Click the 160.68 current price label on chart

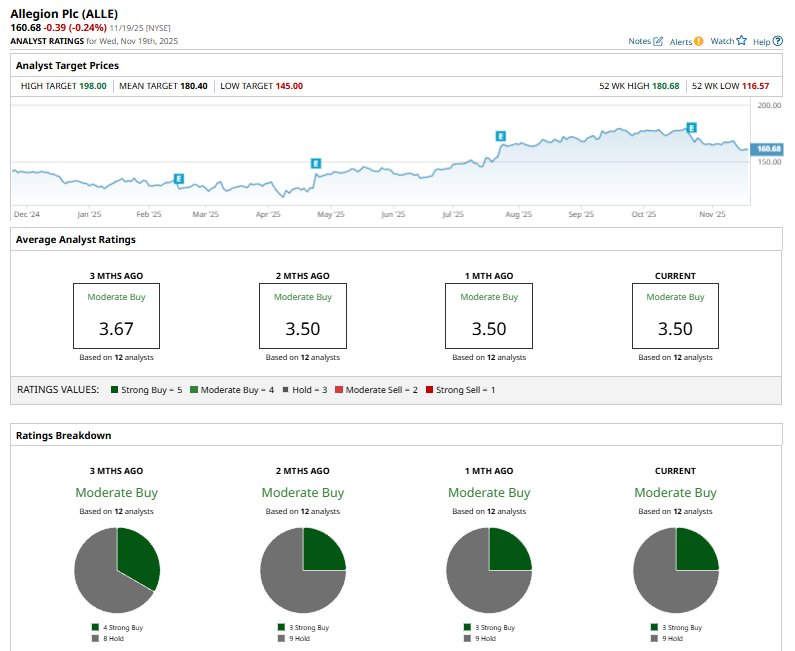point(770,149)
